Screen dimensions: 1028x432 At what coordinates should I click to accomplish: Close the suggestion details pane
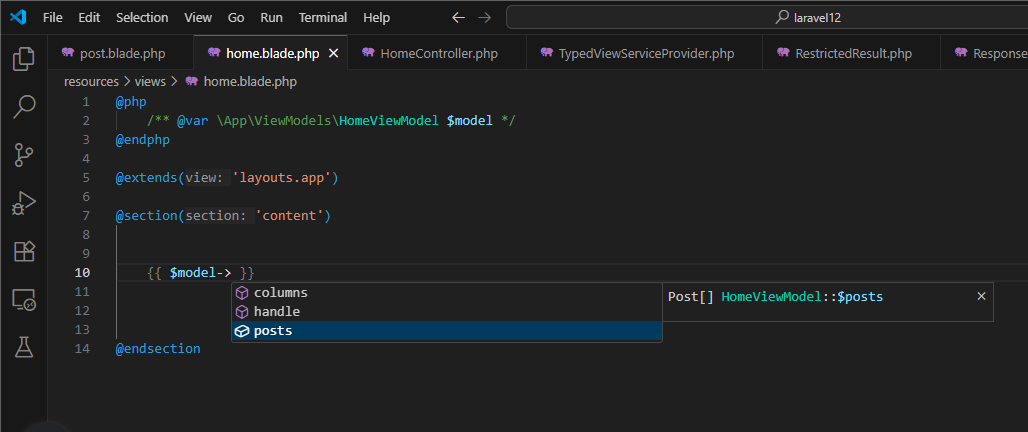coord(981,296)
